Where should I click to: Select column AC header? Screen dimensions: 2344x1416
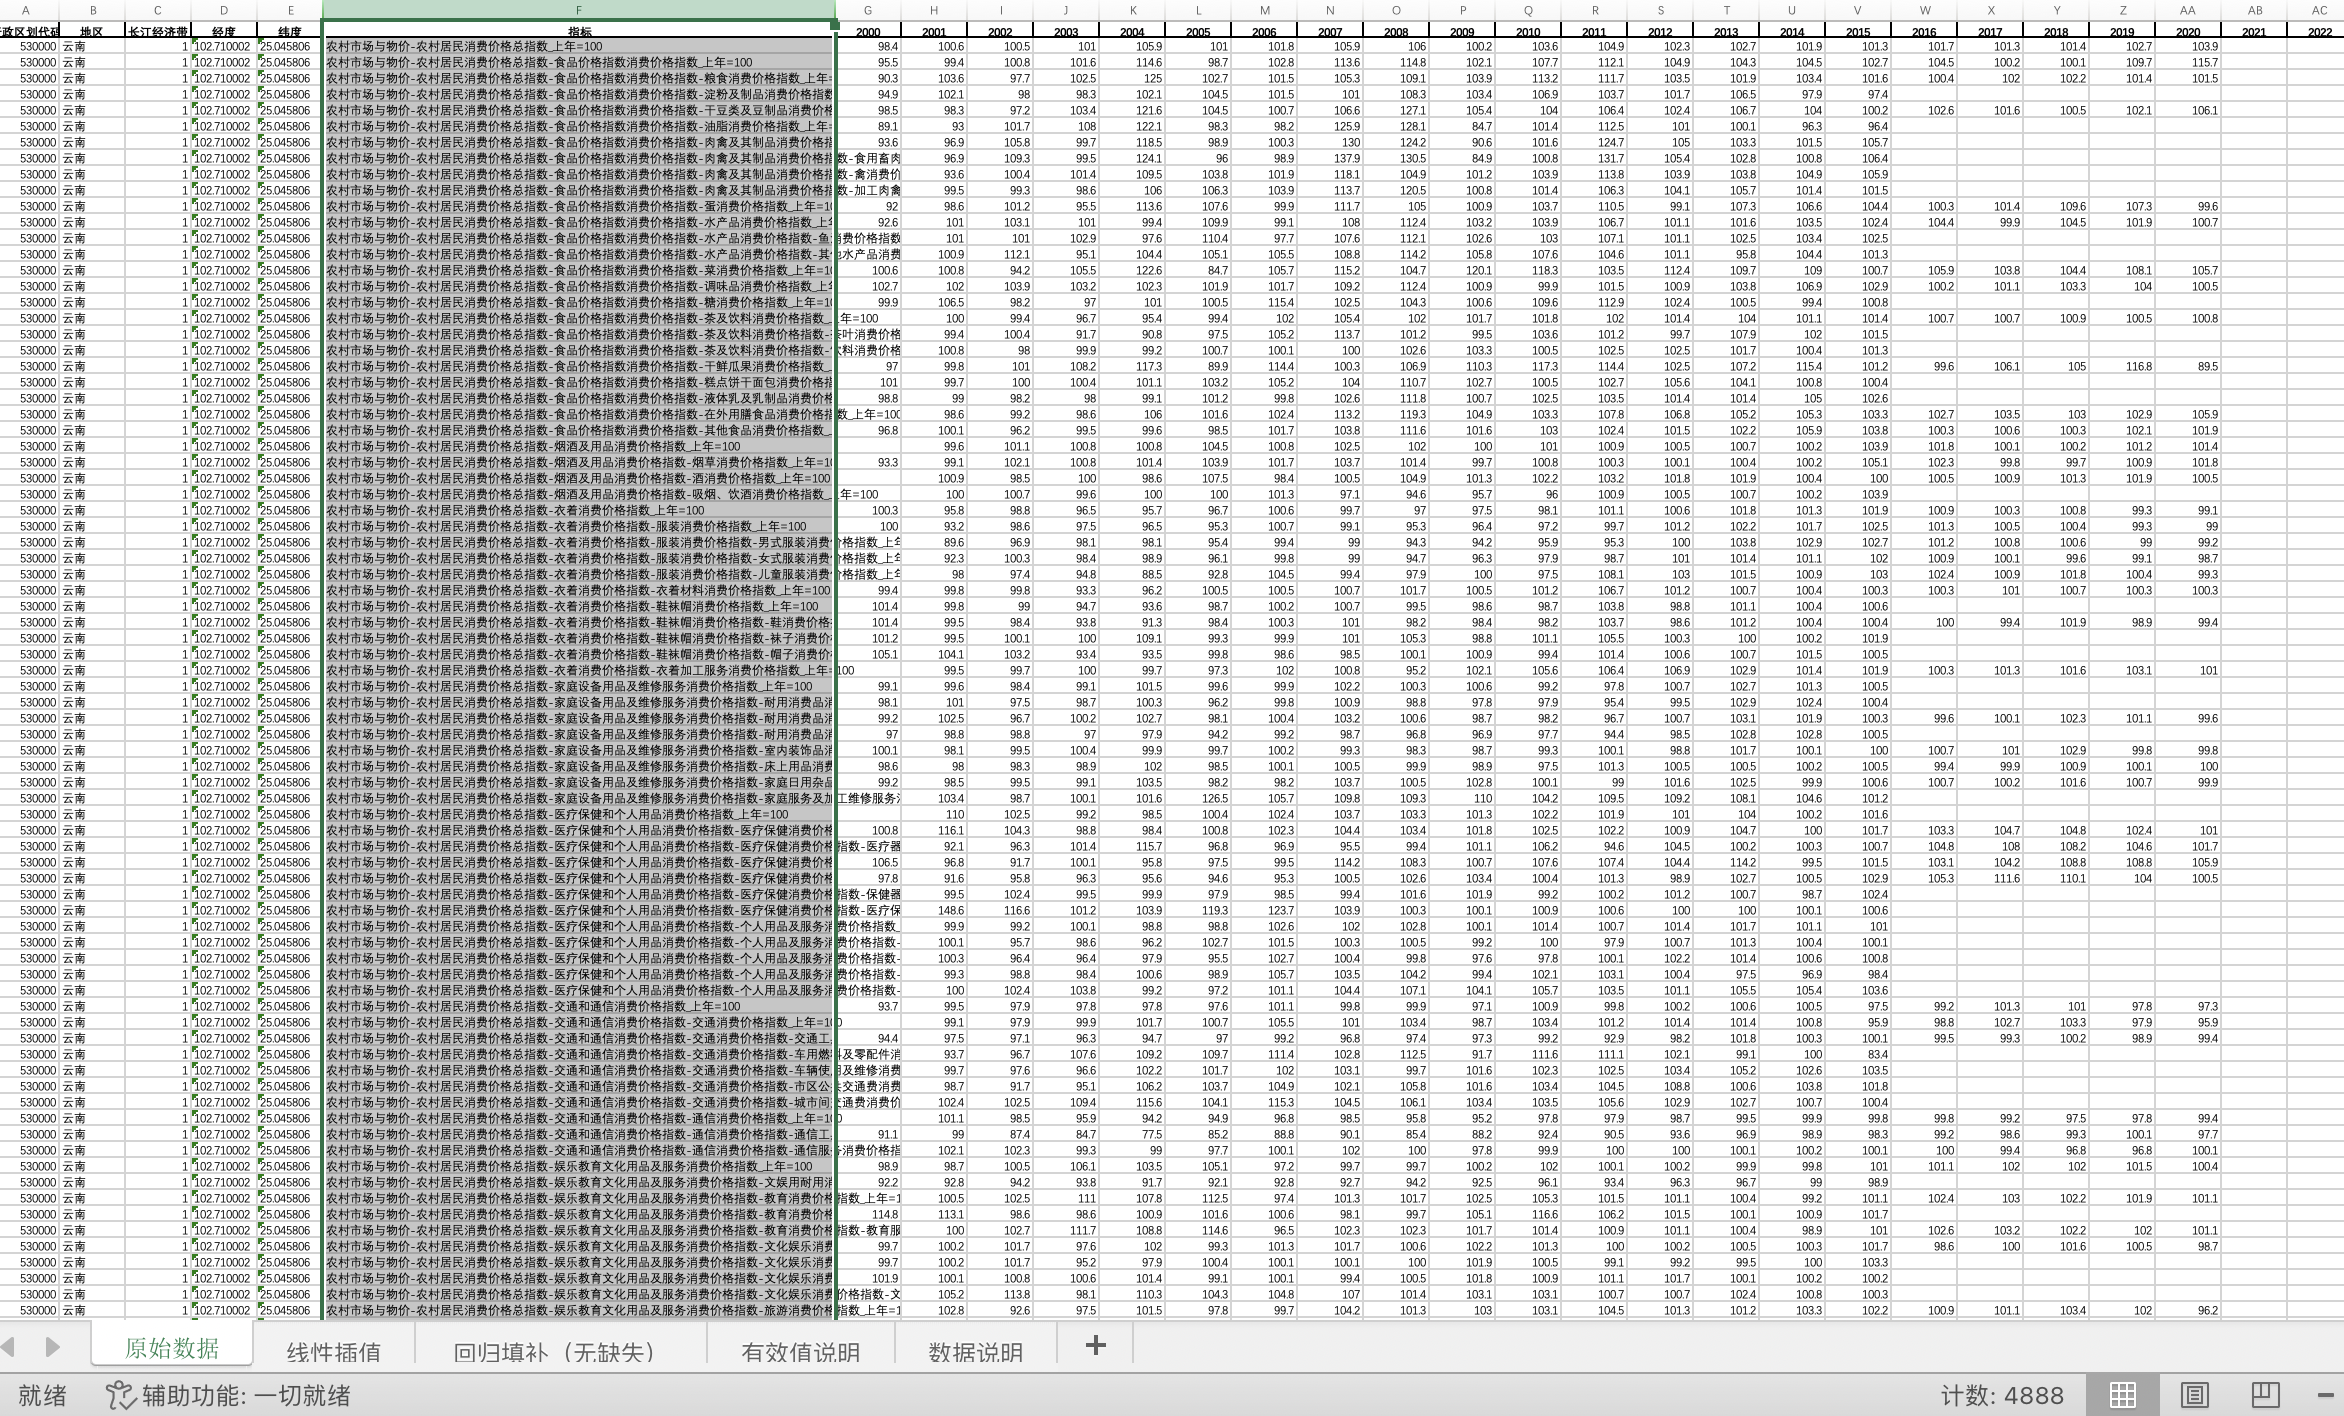point(2319,10)
